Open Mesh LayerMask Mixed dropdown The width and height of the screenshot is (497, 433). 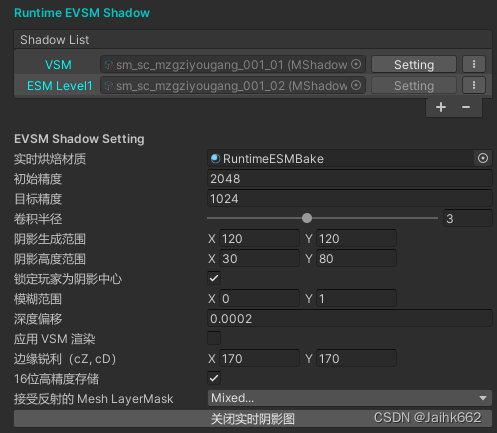[x=350, y=398]
